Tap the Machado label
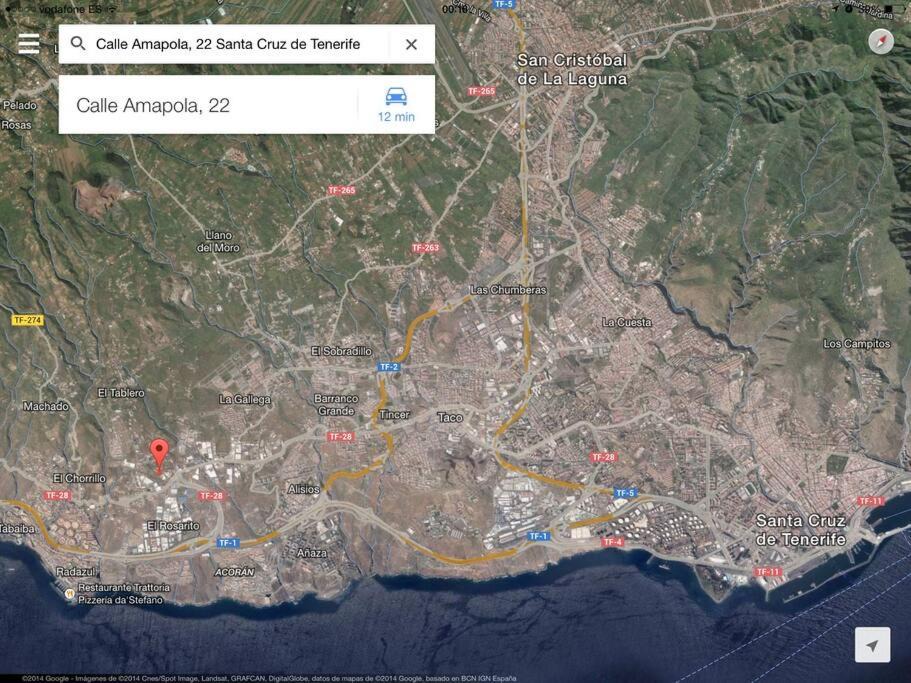 [x=46, y=406]
